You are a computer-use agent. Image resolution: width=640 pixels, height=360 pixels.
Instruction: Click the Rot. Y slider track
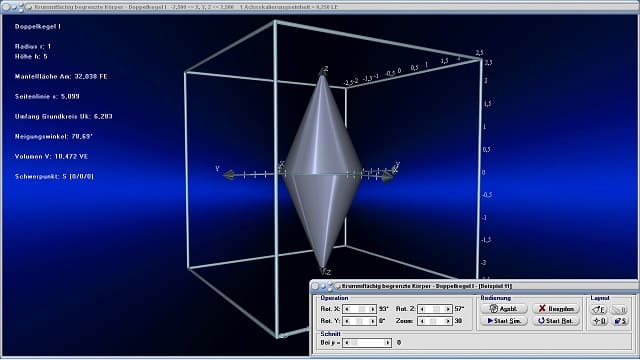359,321
